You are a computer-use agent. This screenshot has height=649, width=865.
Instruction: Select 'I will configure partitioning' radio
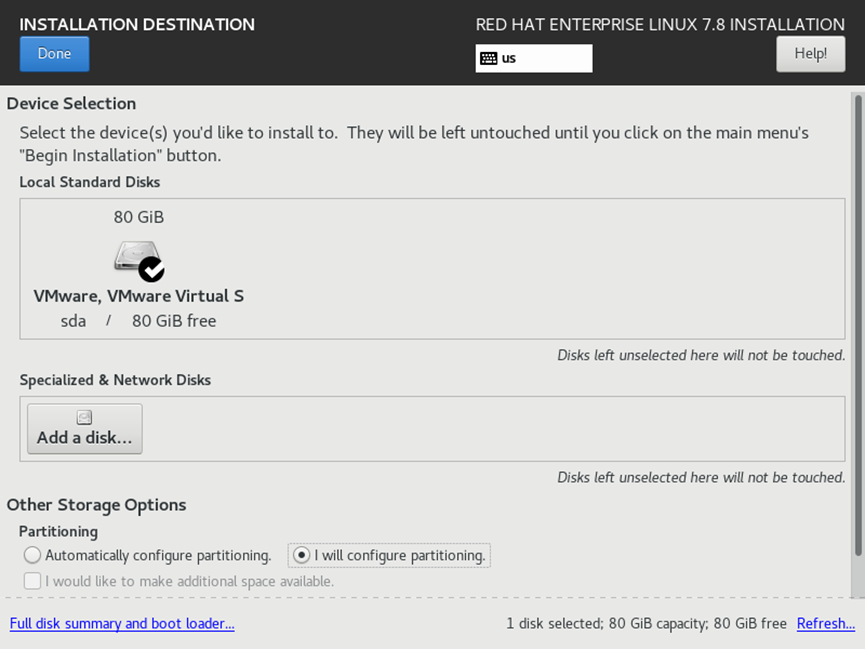tap(302, 555)
